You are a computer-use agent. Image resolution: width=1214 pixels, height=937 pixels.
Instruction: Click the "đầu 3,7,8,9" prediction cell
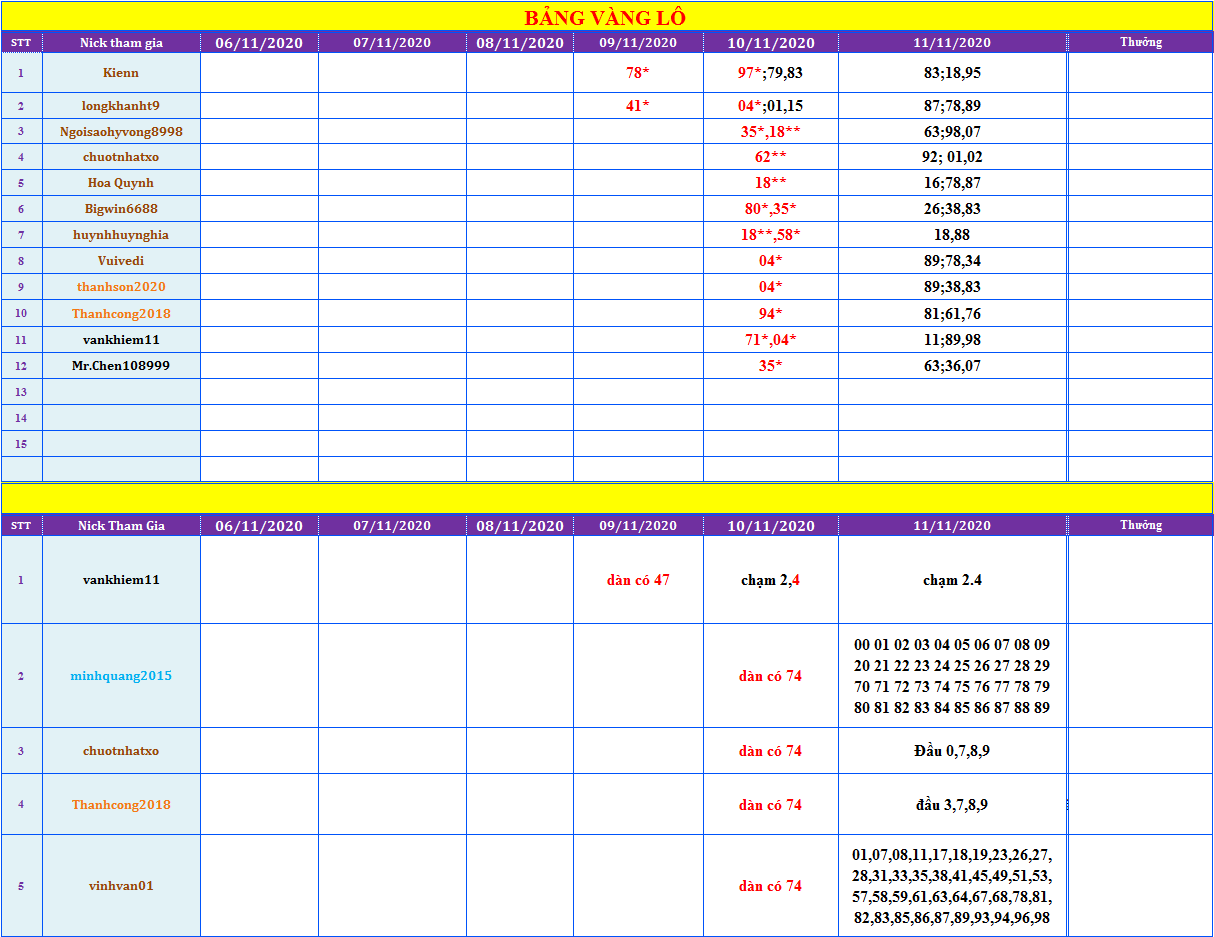952,805
